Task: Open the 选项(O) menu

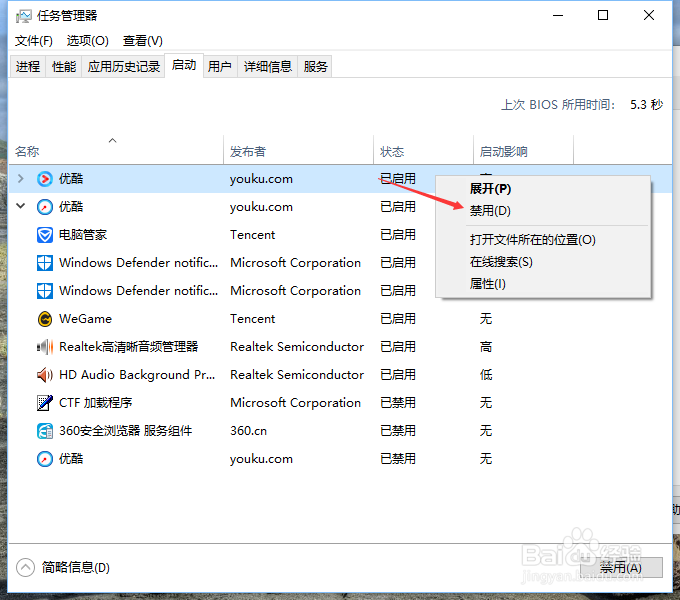Action: 88,41
